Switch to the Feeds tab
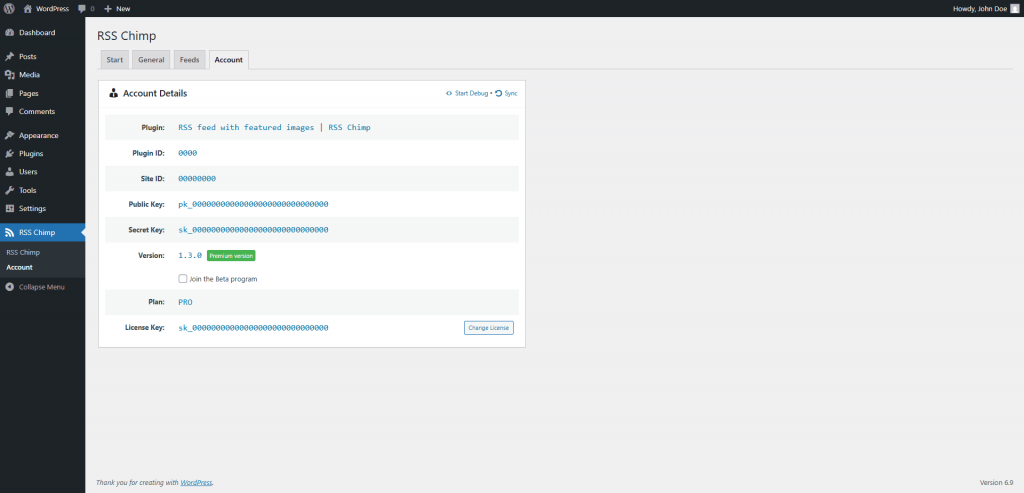This screenshot has height=493, width=1024. click(189, 60)
